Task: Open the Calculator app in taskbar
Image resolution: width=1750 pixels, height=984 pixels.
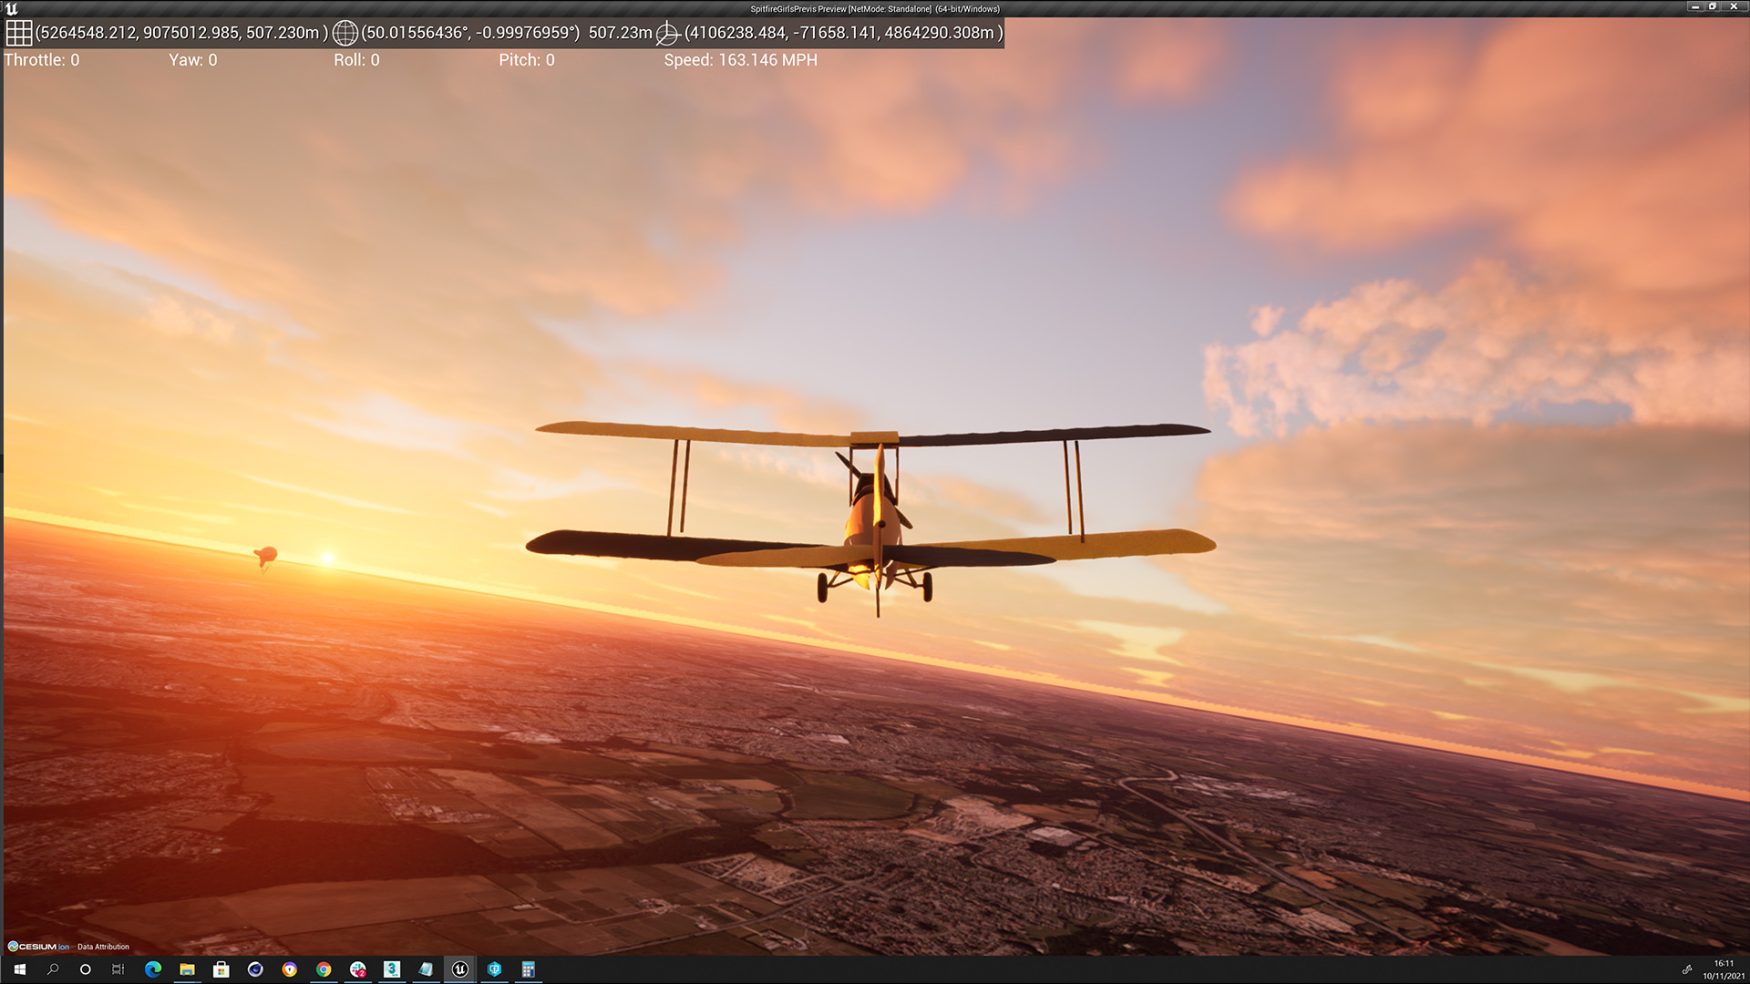Action: pos(528,969)
